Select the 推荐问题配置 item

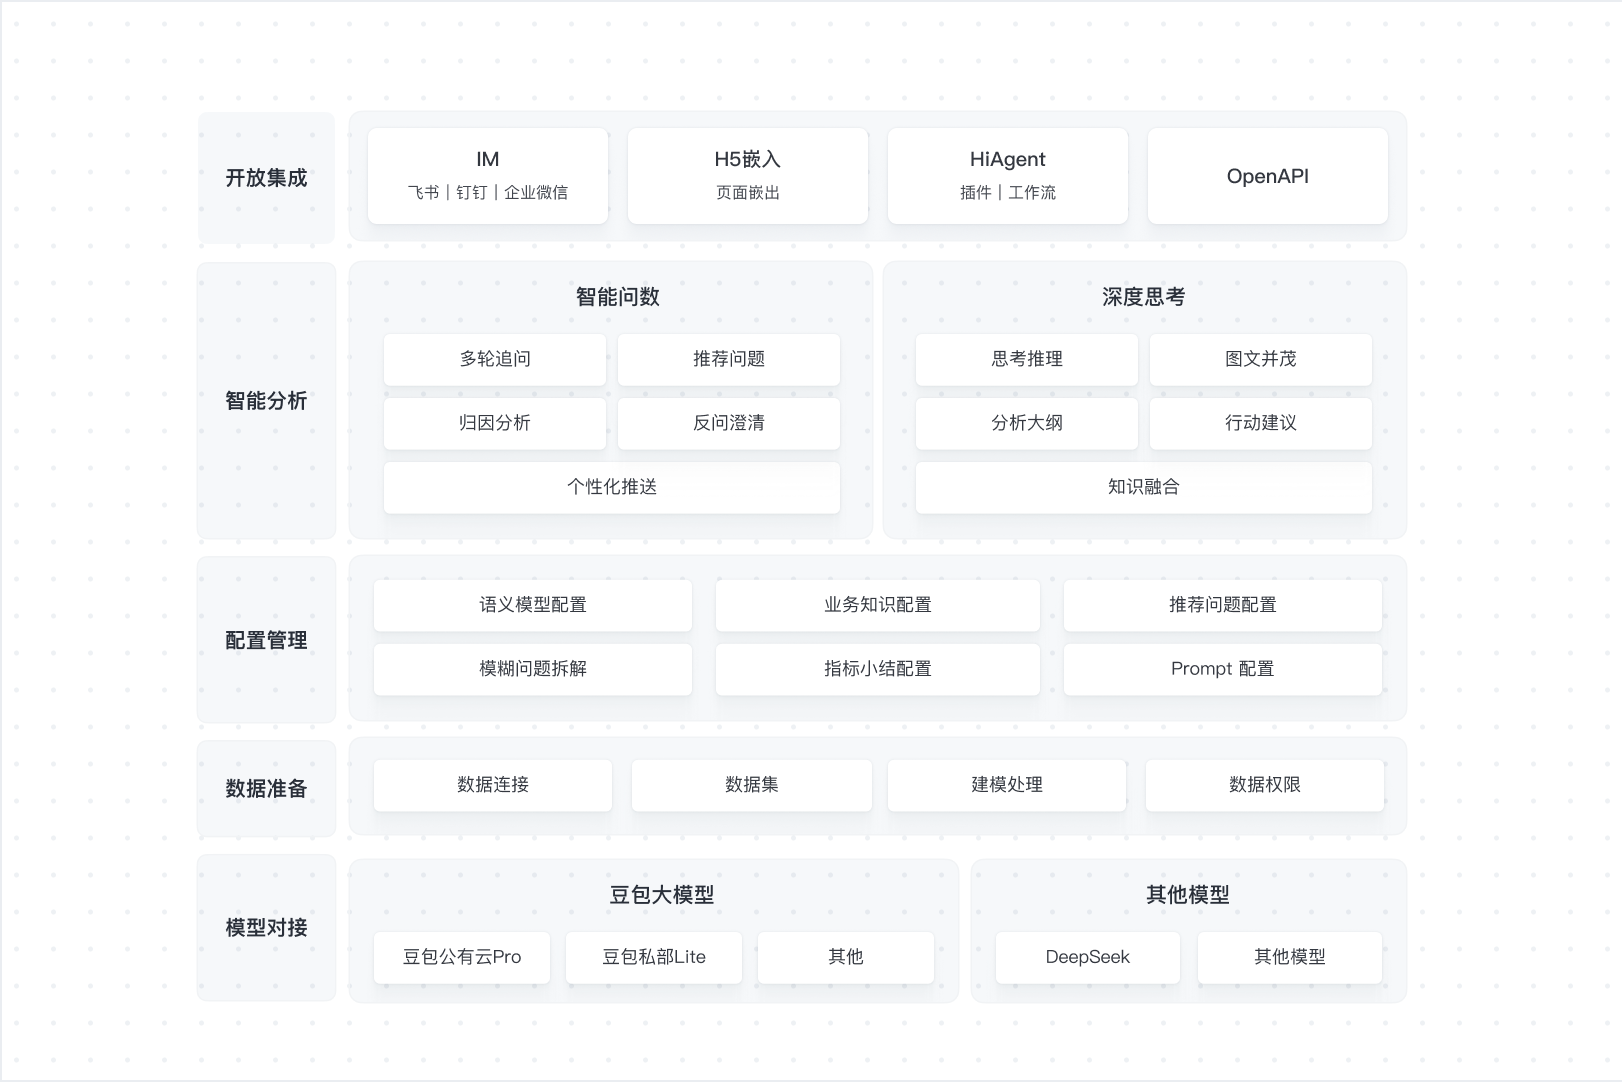pyautogui.click(x=1223, y=605)
